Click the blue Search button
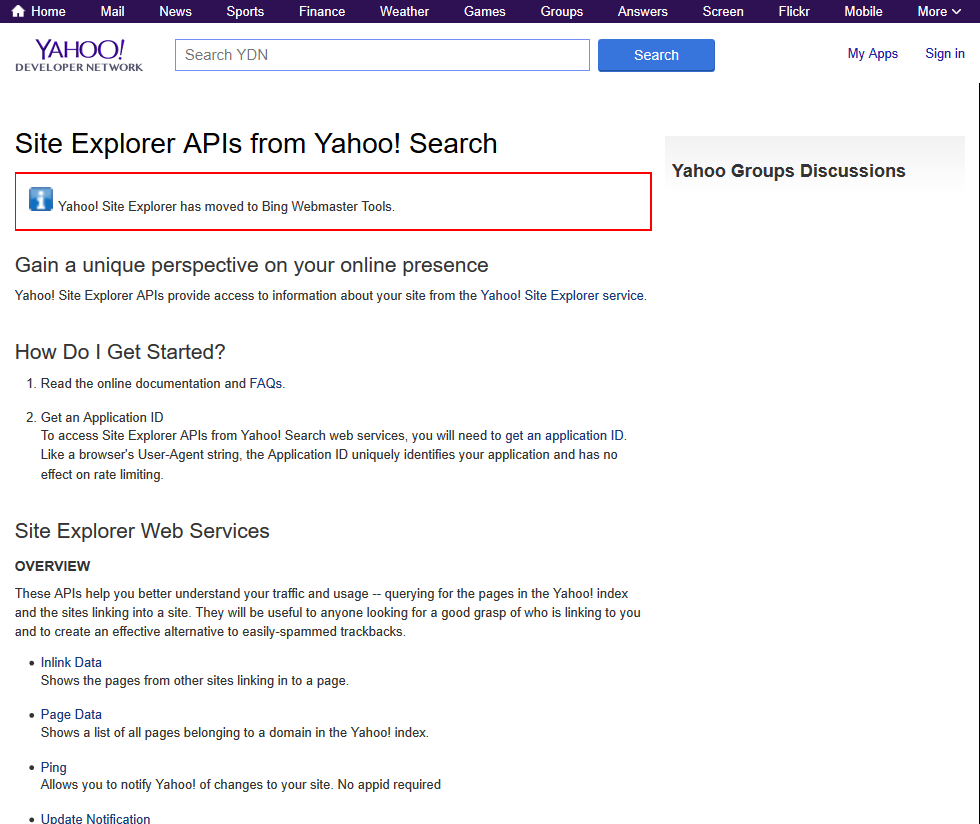The height and width of the screenshot is (824, 980). pyautogui.click(x=656, y=55)
